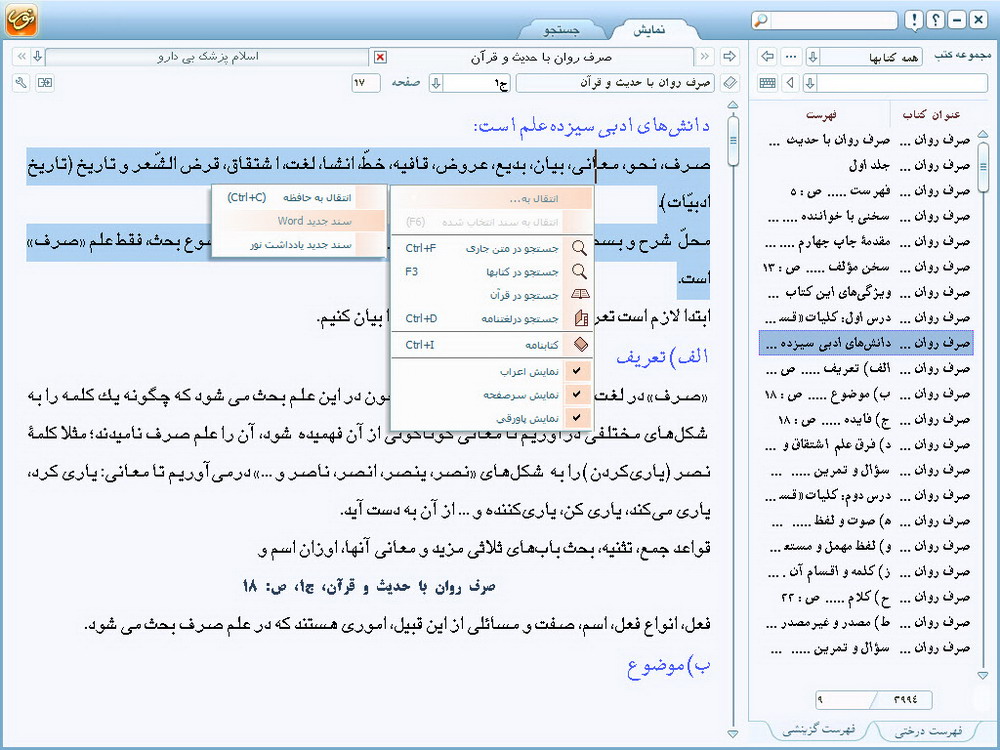
Task: Select کتابنامه menu entry
Action: pyautogui.click(x=491, y=345)
